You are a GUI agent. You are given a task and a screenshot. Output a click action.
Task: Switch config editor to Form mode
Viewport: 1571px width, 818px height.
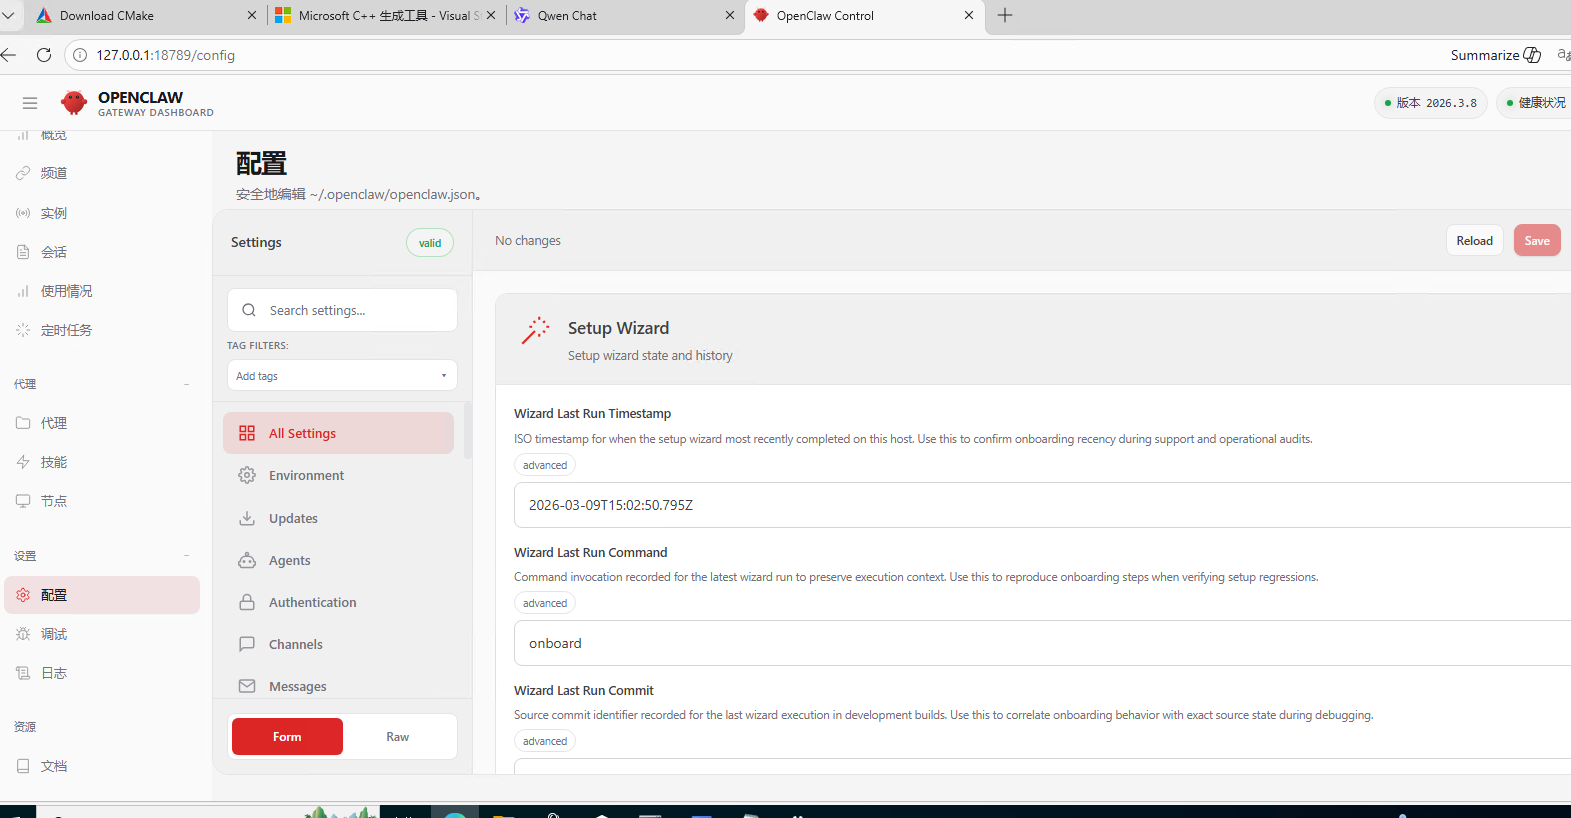[287, 737]
